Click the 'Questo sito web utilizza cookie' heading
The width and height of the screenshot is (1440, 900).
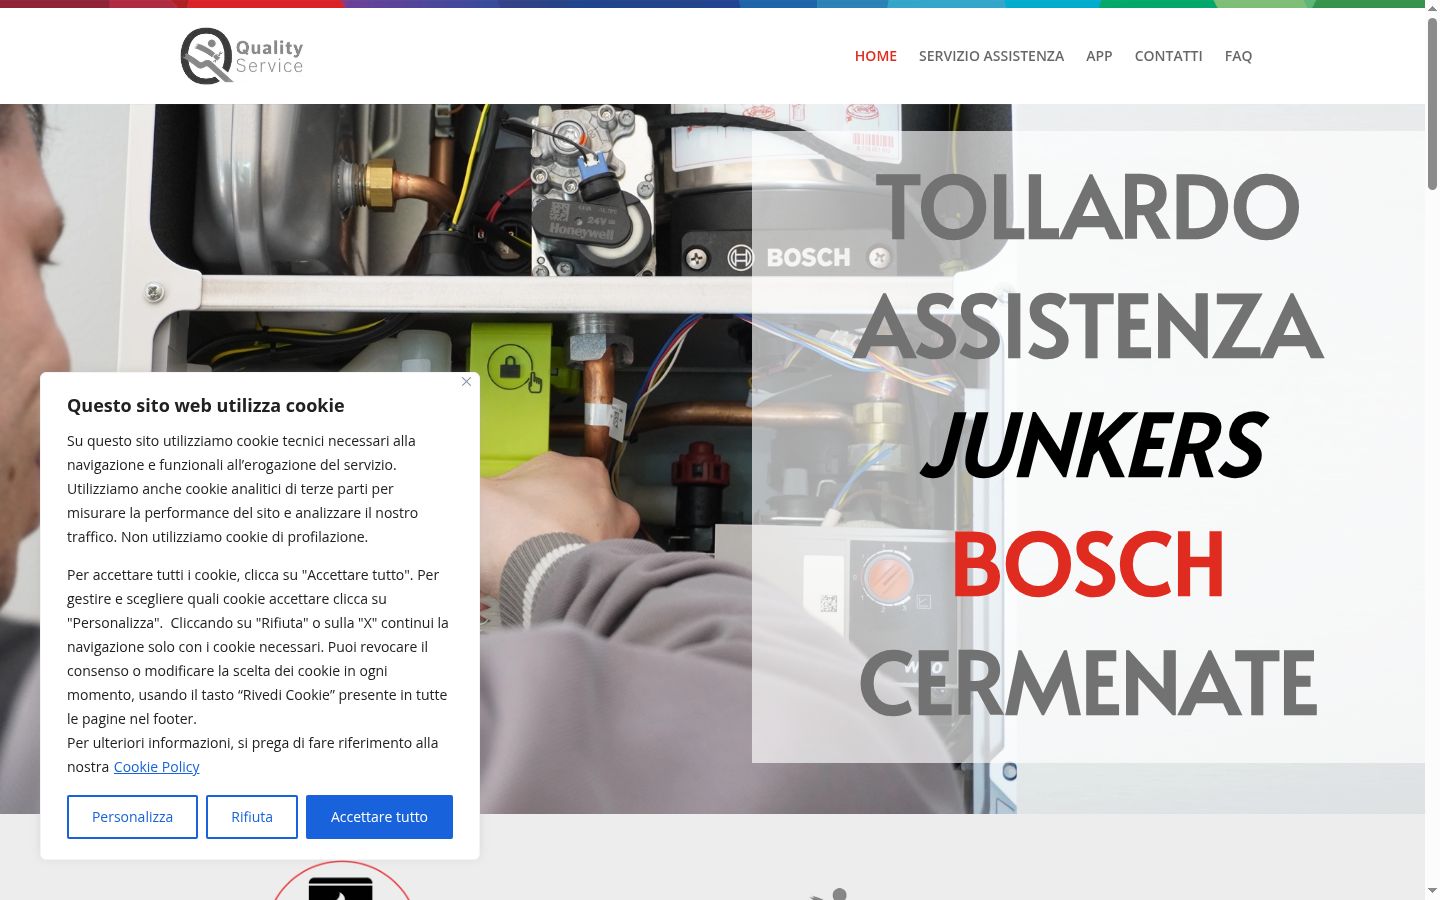[206, 406]
